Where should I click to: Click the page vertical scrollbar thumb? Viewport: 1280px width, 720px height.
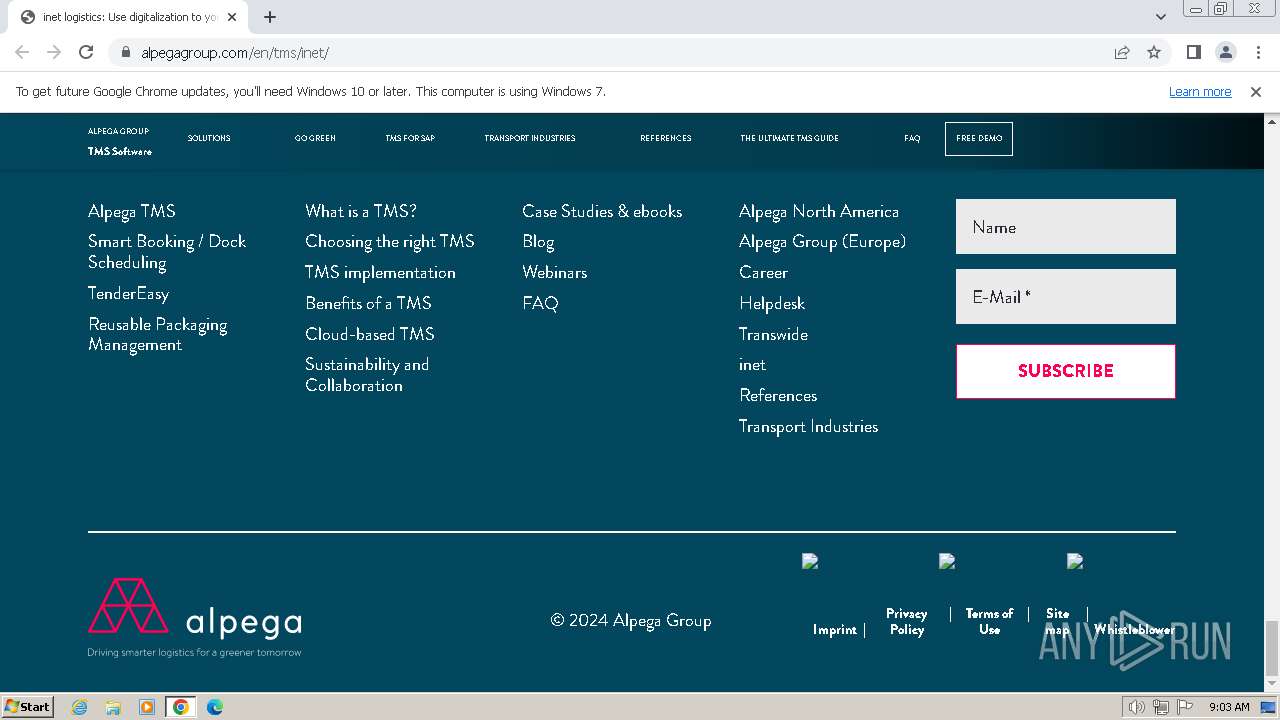coord(1271,646)
